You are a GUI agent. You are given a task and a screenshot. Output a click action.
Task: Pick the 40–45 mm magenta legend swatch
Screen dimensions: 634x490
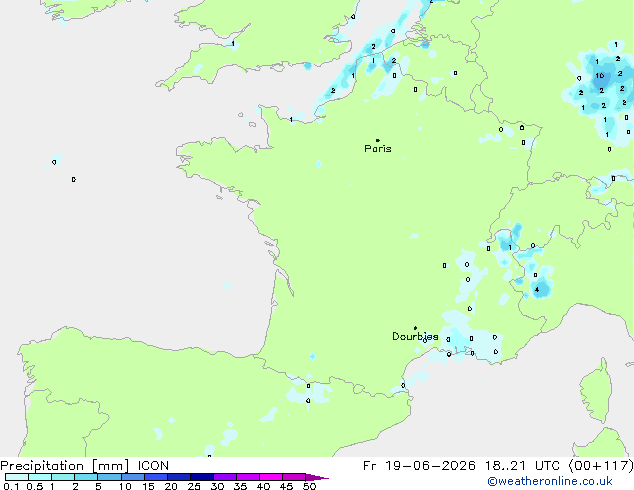click(x=271, y=477)
